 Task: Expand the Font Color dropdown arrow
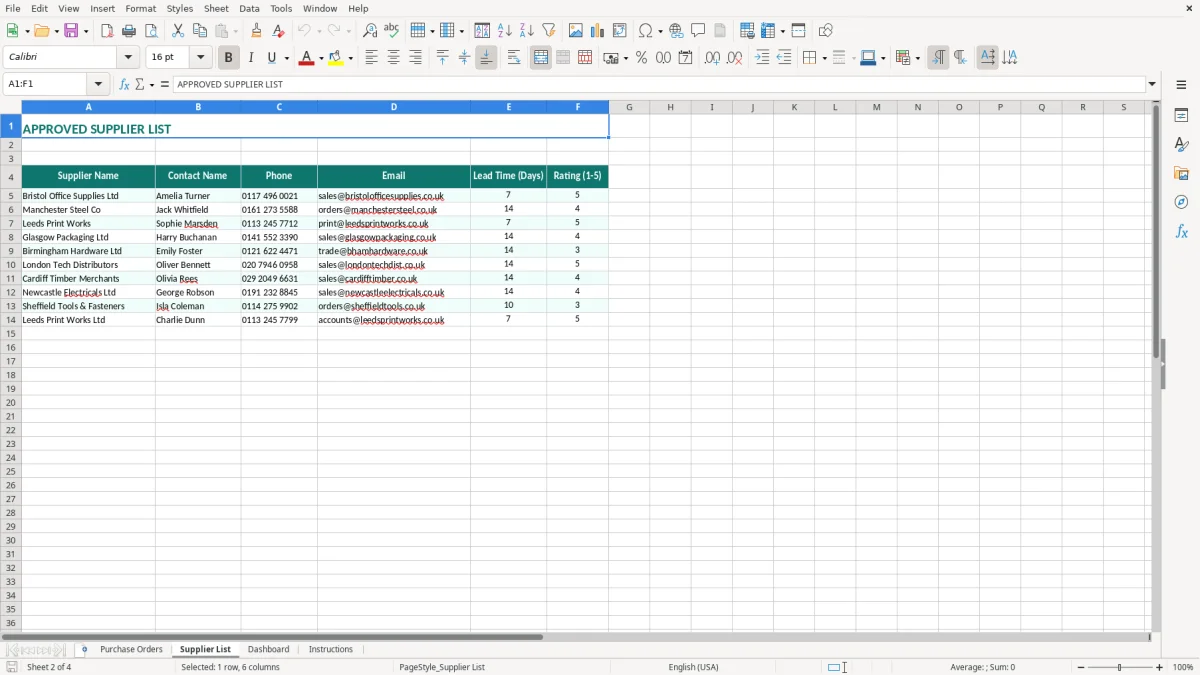(x=320, y=58)
